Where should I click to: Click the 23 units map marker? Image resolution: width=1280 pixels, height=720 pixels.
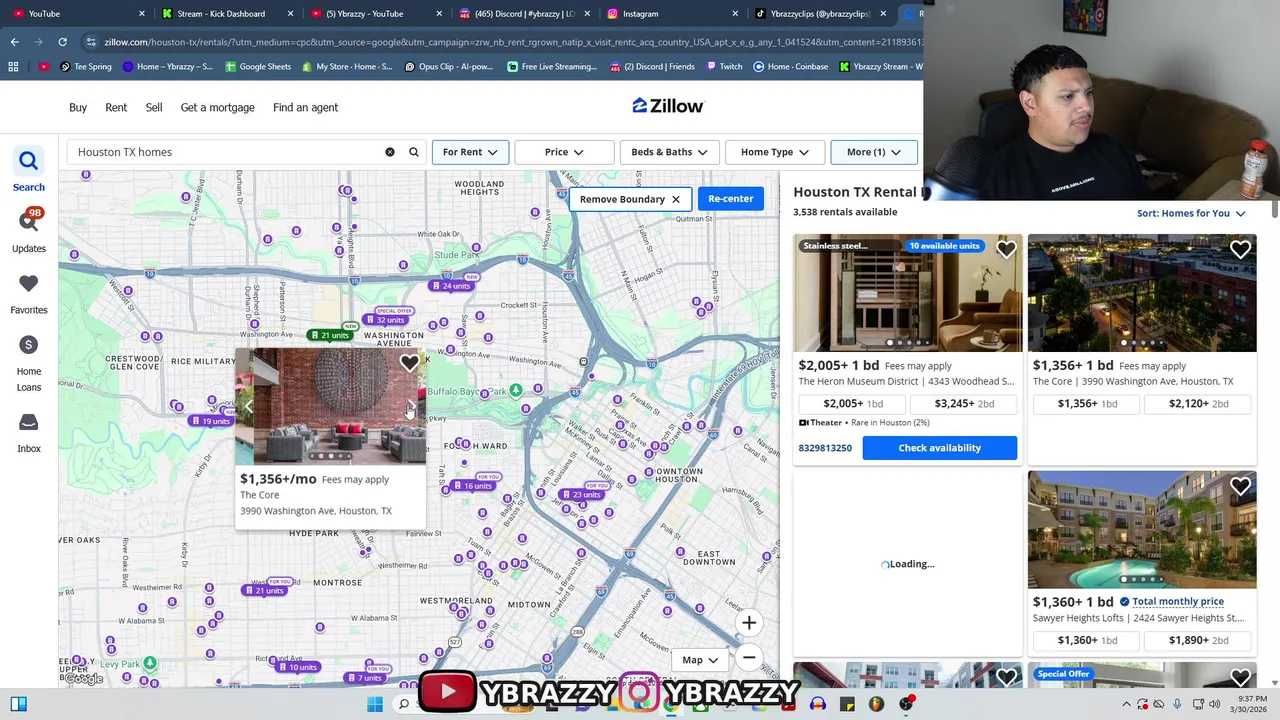581,494
